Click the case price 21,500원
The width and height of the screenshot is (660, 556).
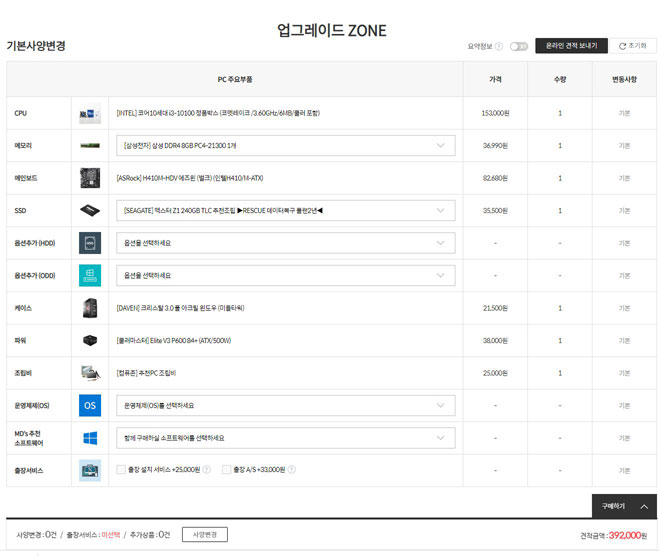(495, 308)
